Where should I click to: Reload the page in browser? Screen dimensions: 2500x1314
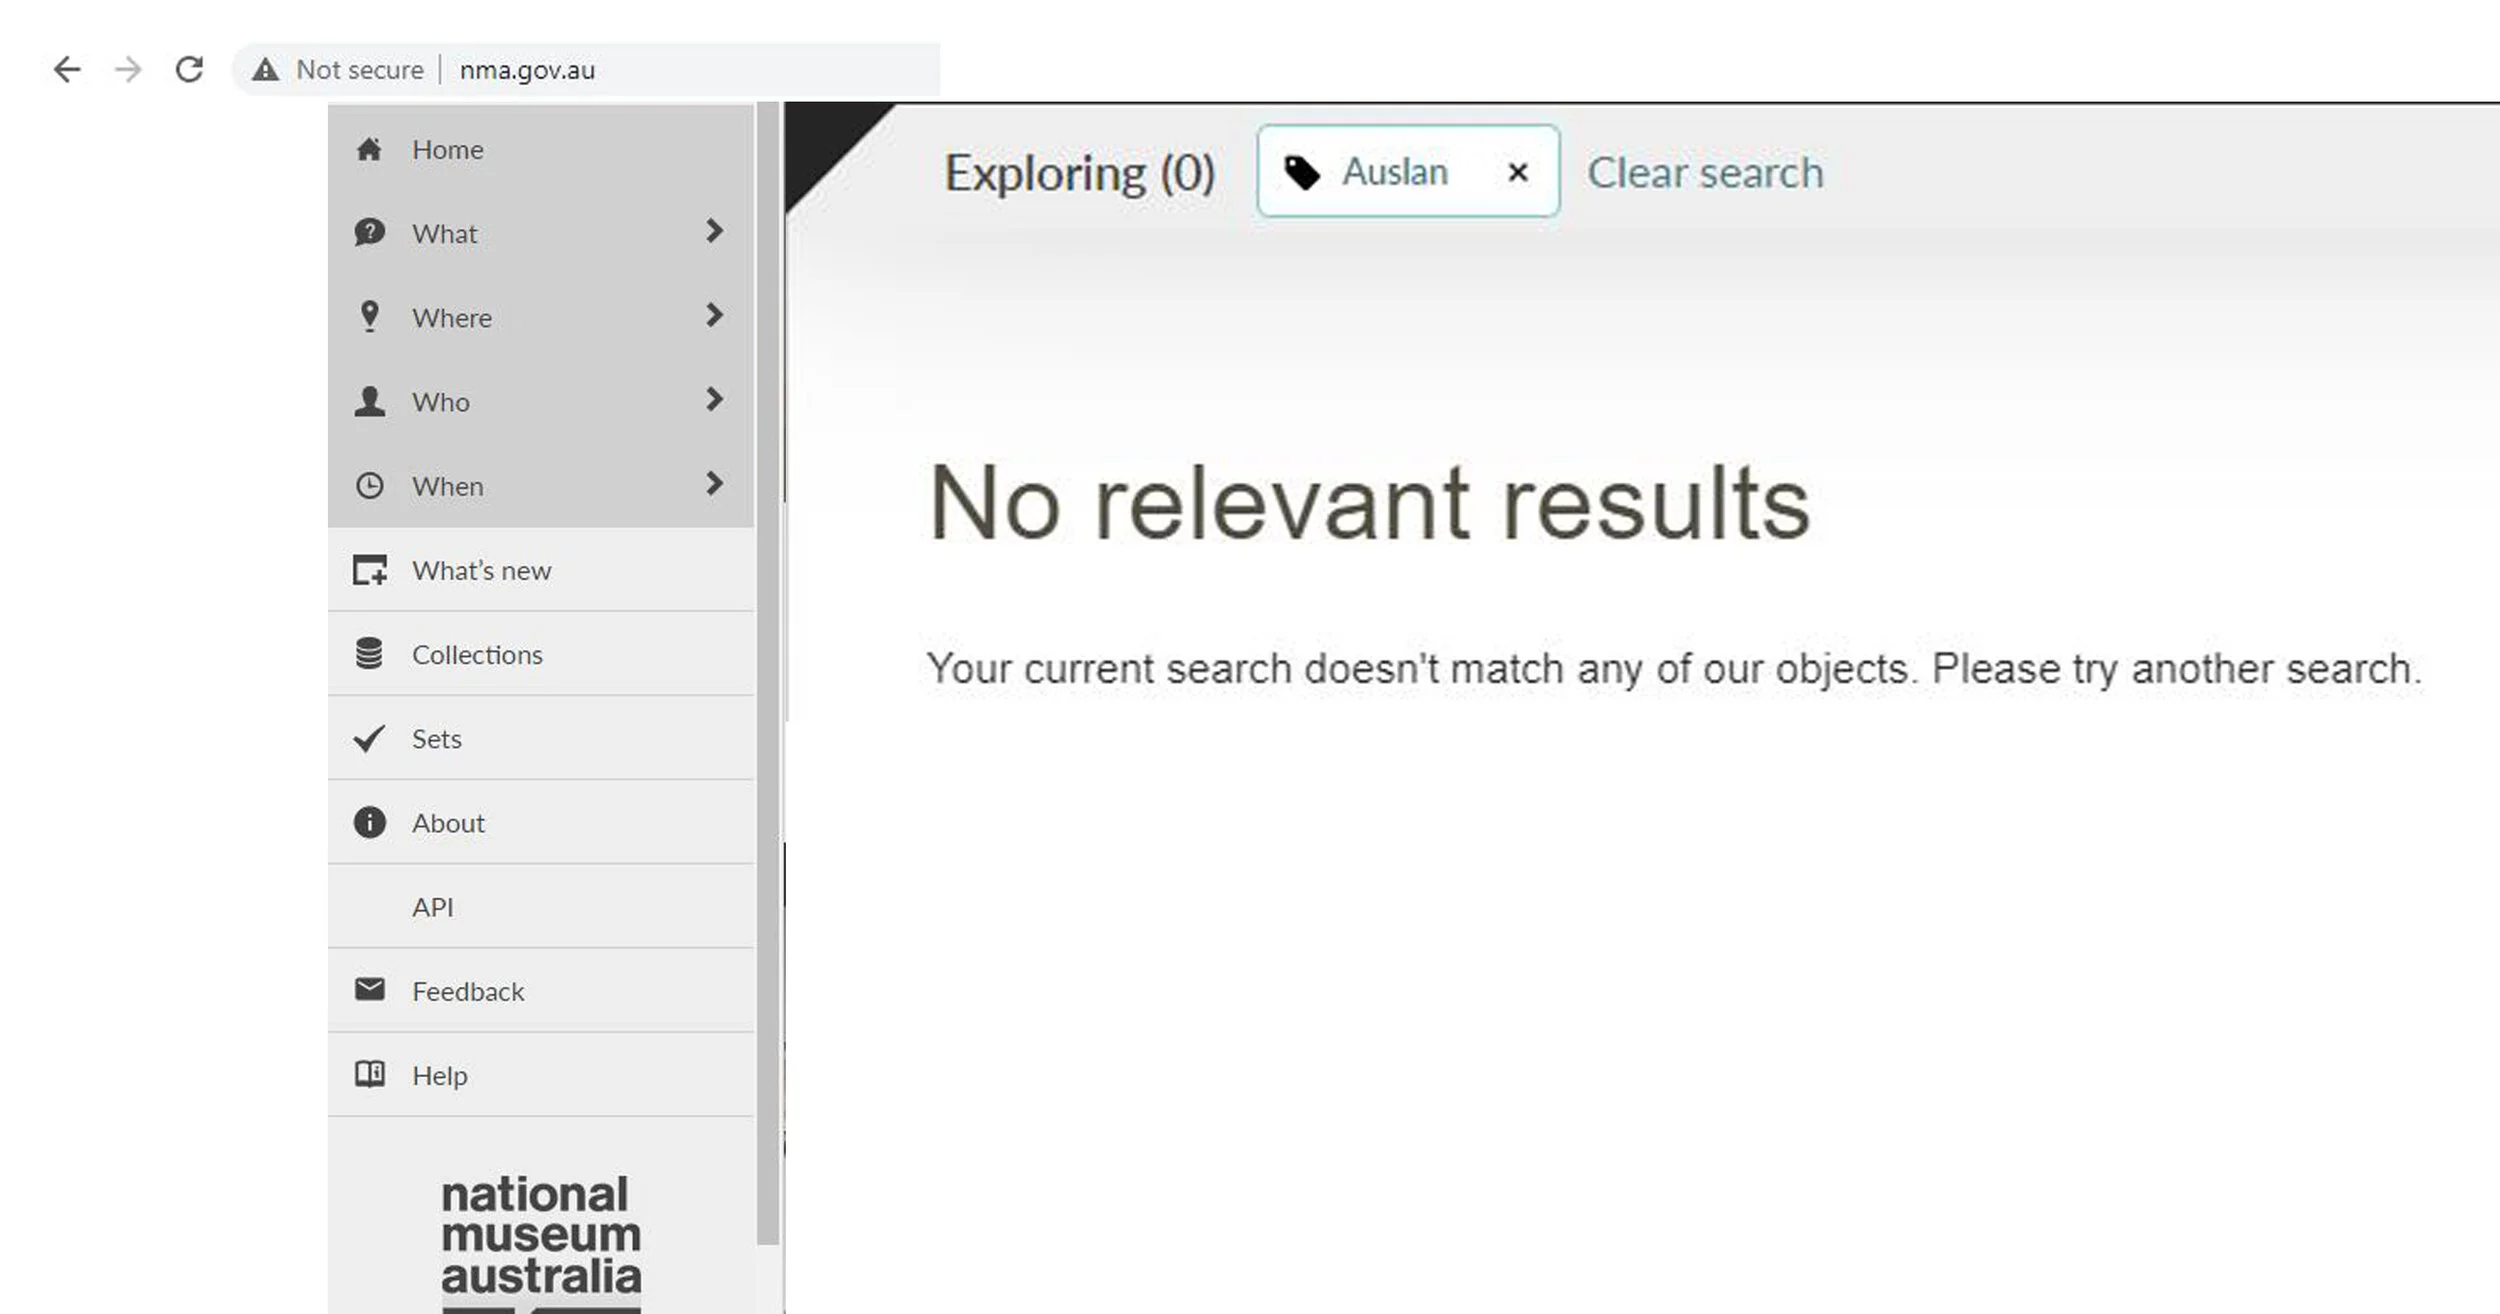[189, 70]
